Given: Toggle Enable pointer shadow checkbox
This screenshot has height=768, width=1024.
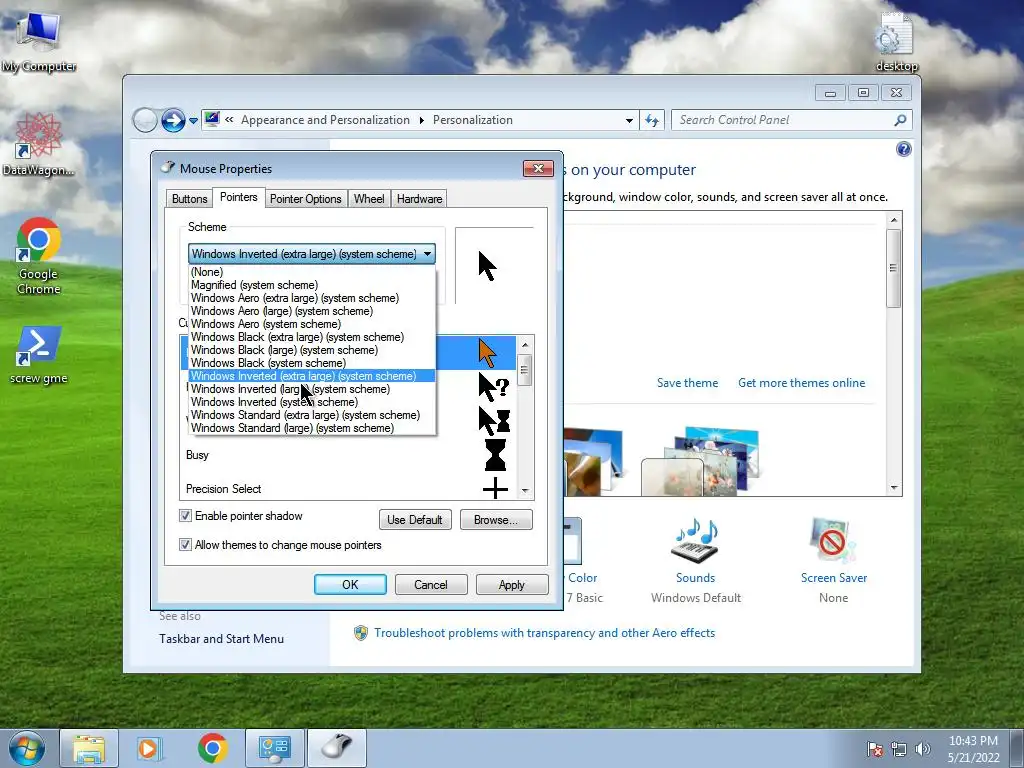Looking at the screenshot, I should [x=185, y=516].
